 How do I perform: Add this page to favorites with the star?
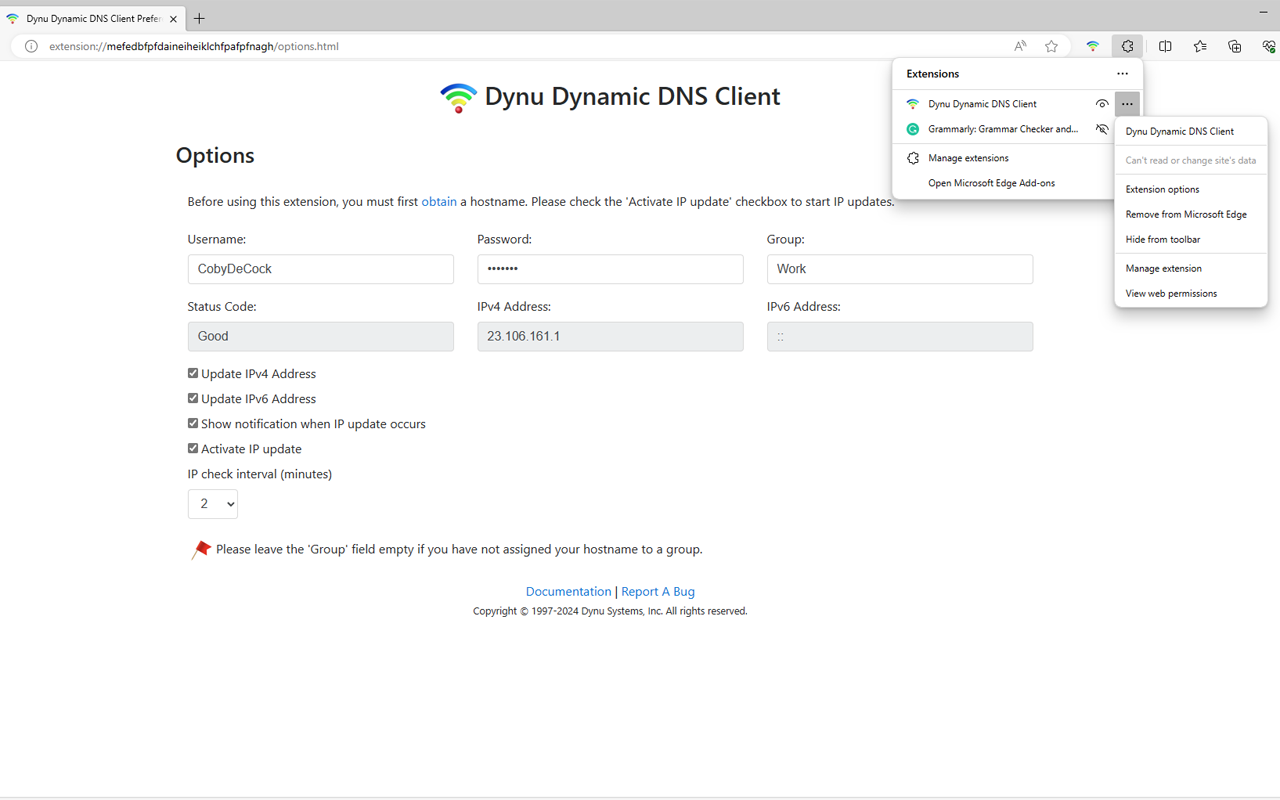click(1051, 46)
